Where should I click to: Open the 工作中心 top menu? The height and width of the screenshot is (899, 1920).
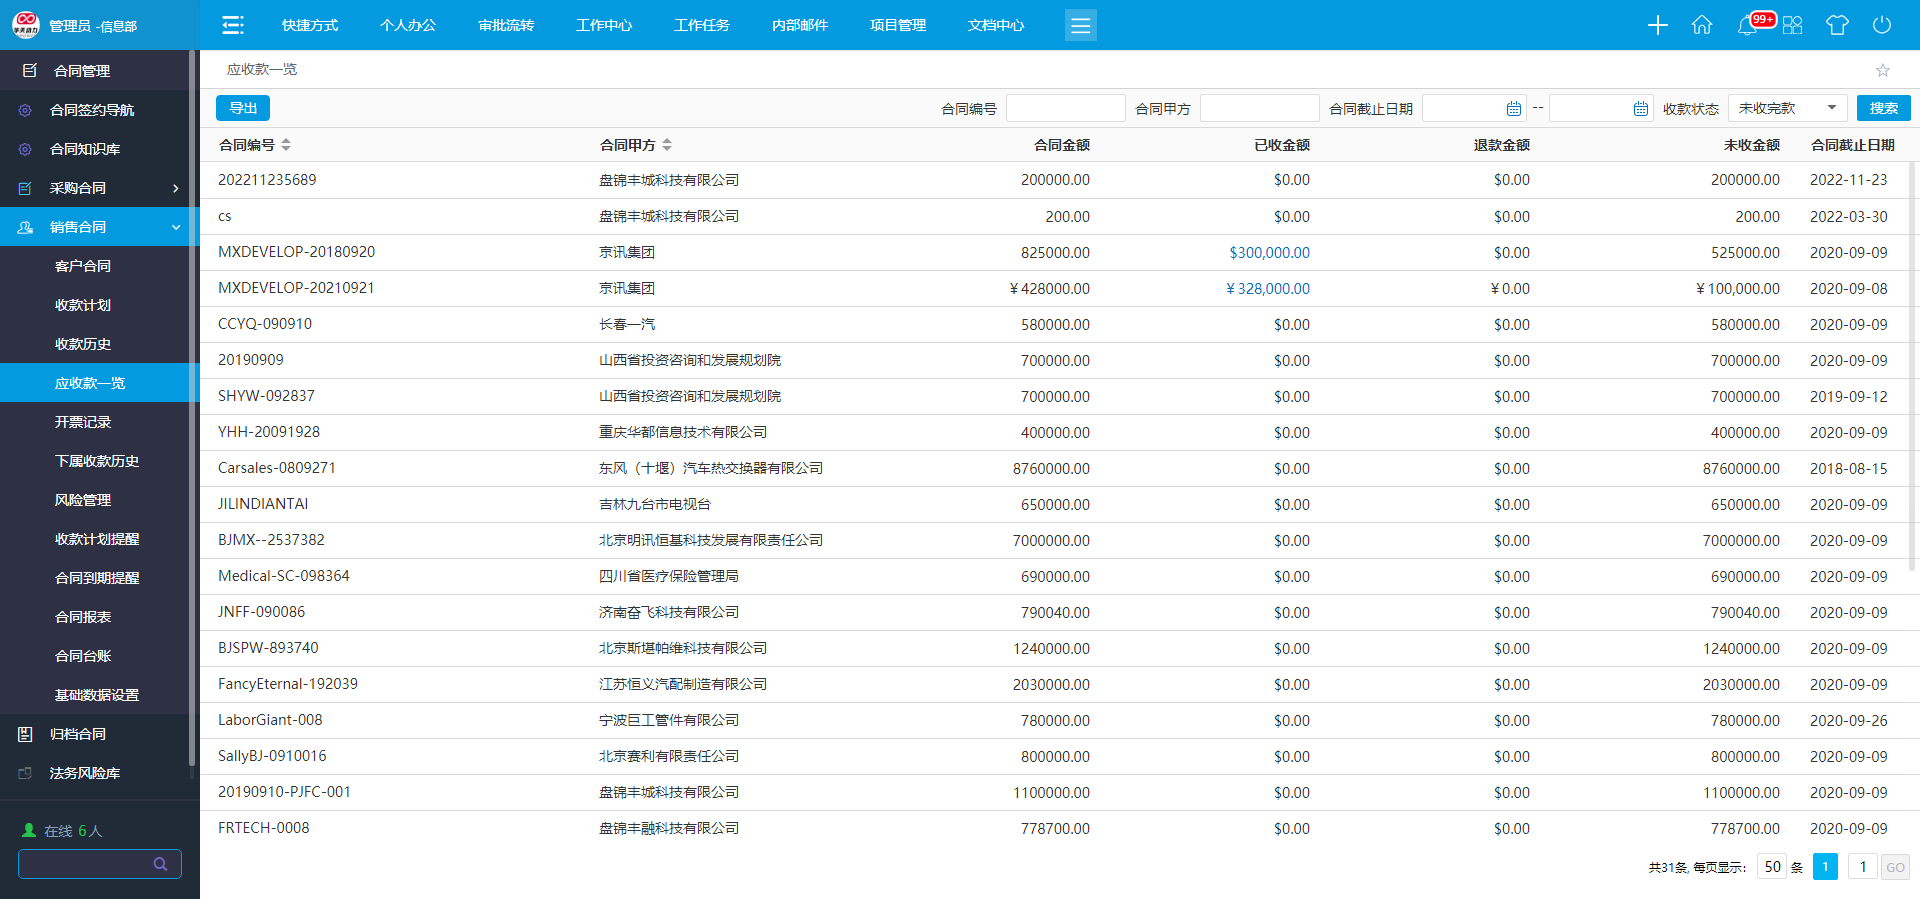[x=604, y=25]
